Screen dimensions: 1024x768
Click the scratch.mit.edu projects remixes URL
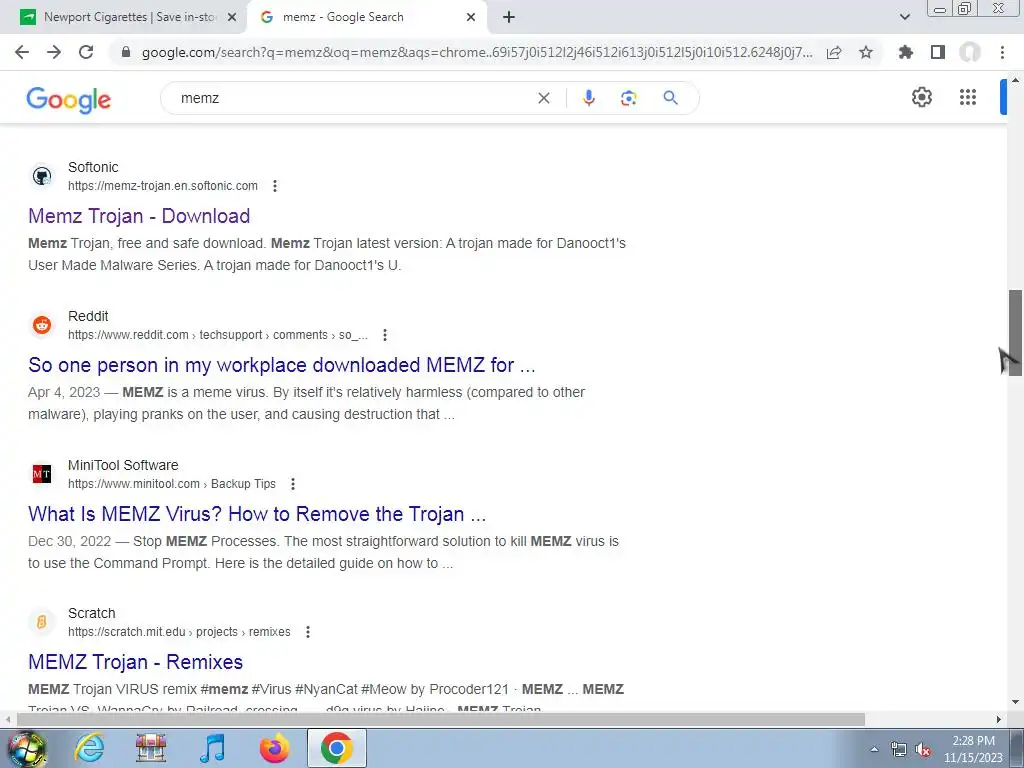point(179,632)
